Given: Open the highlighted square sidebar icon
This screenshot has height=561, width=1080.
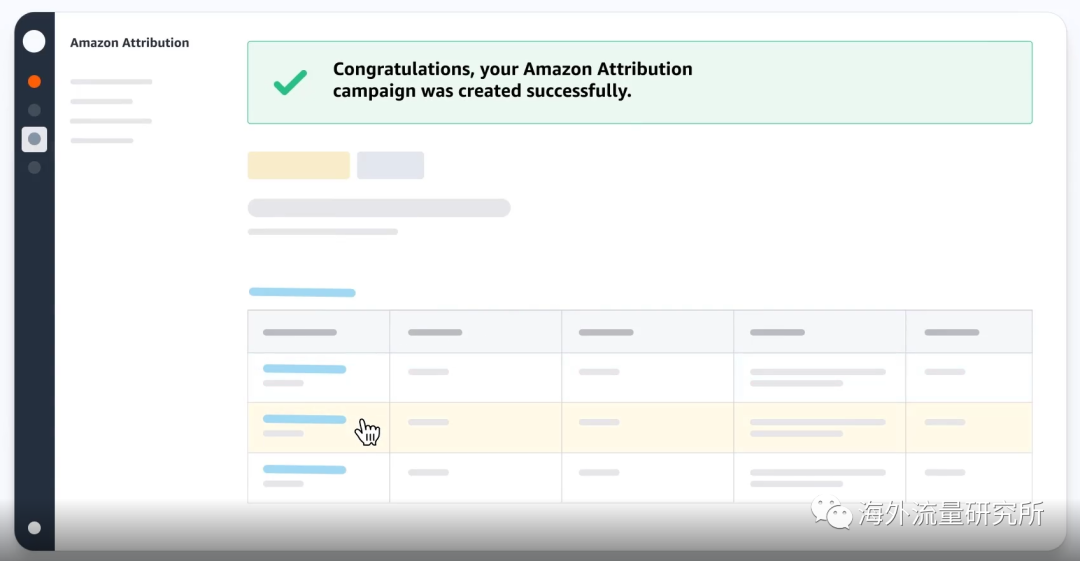Looking at the screenshot, I should tap(34, 139).
